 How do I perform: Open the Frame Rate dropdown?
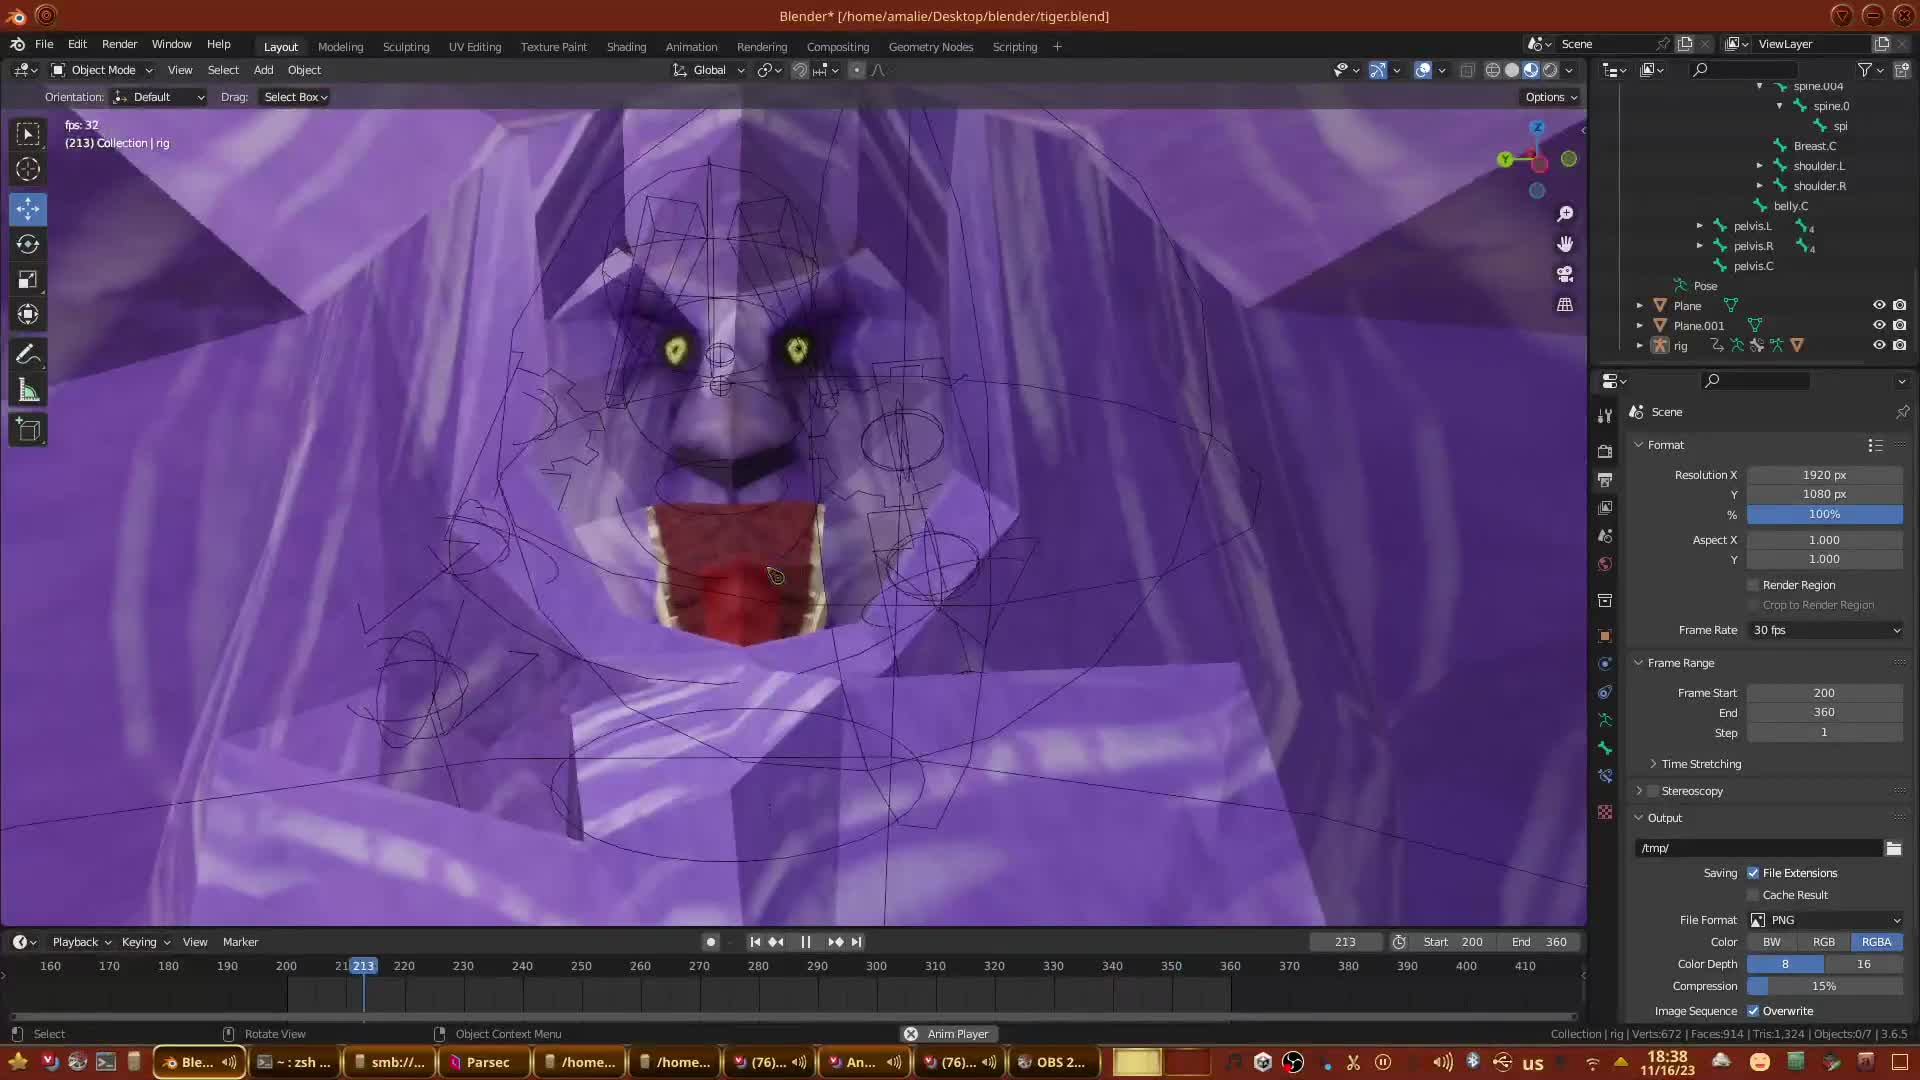pos(1825,630)
